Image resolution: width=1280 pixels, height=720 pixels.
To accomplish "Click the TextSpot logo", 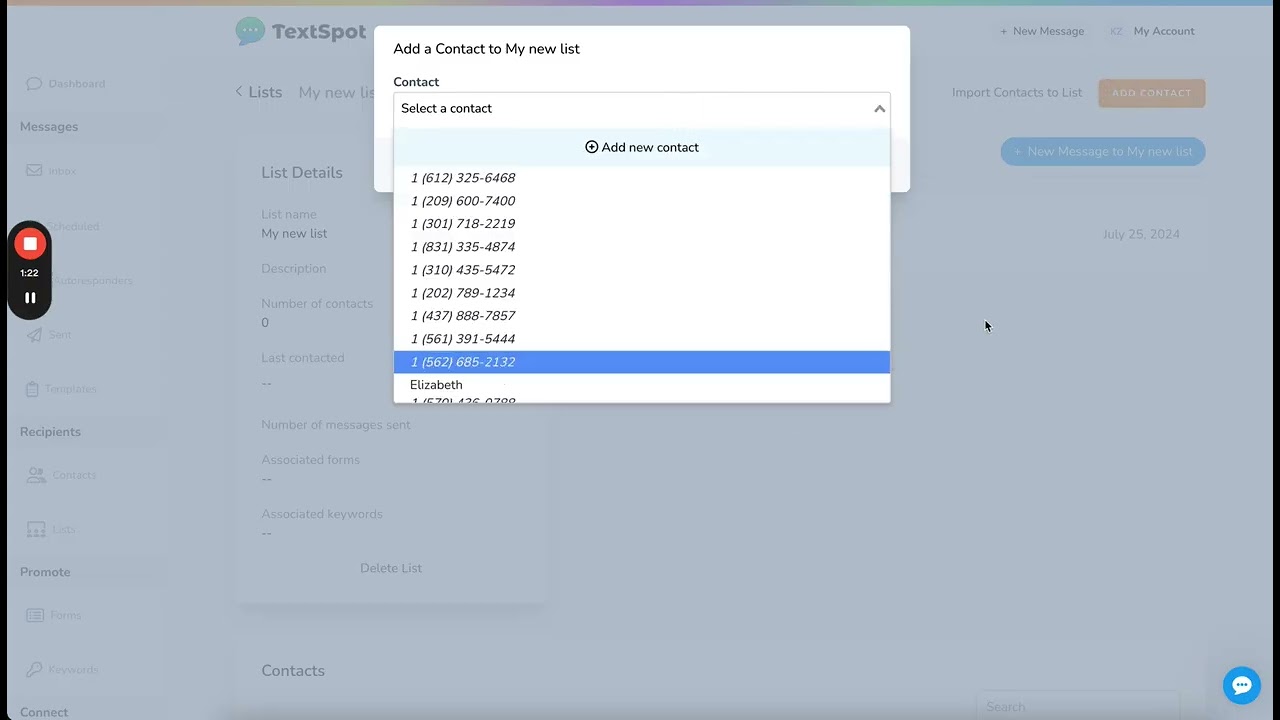I will coord(301,32).
